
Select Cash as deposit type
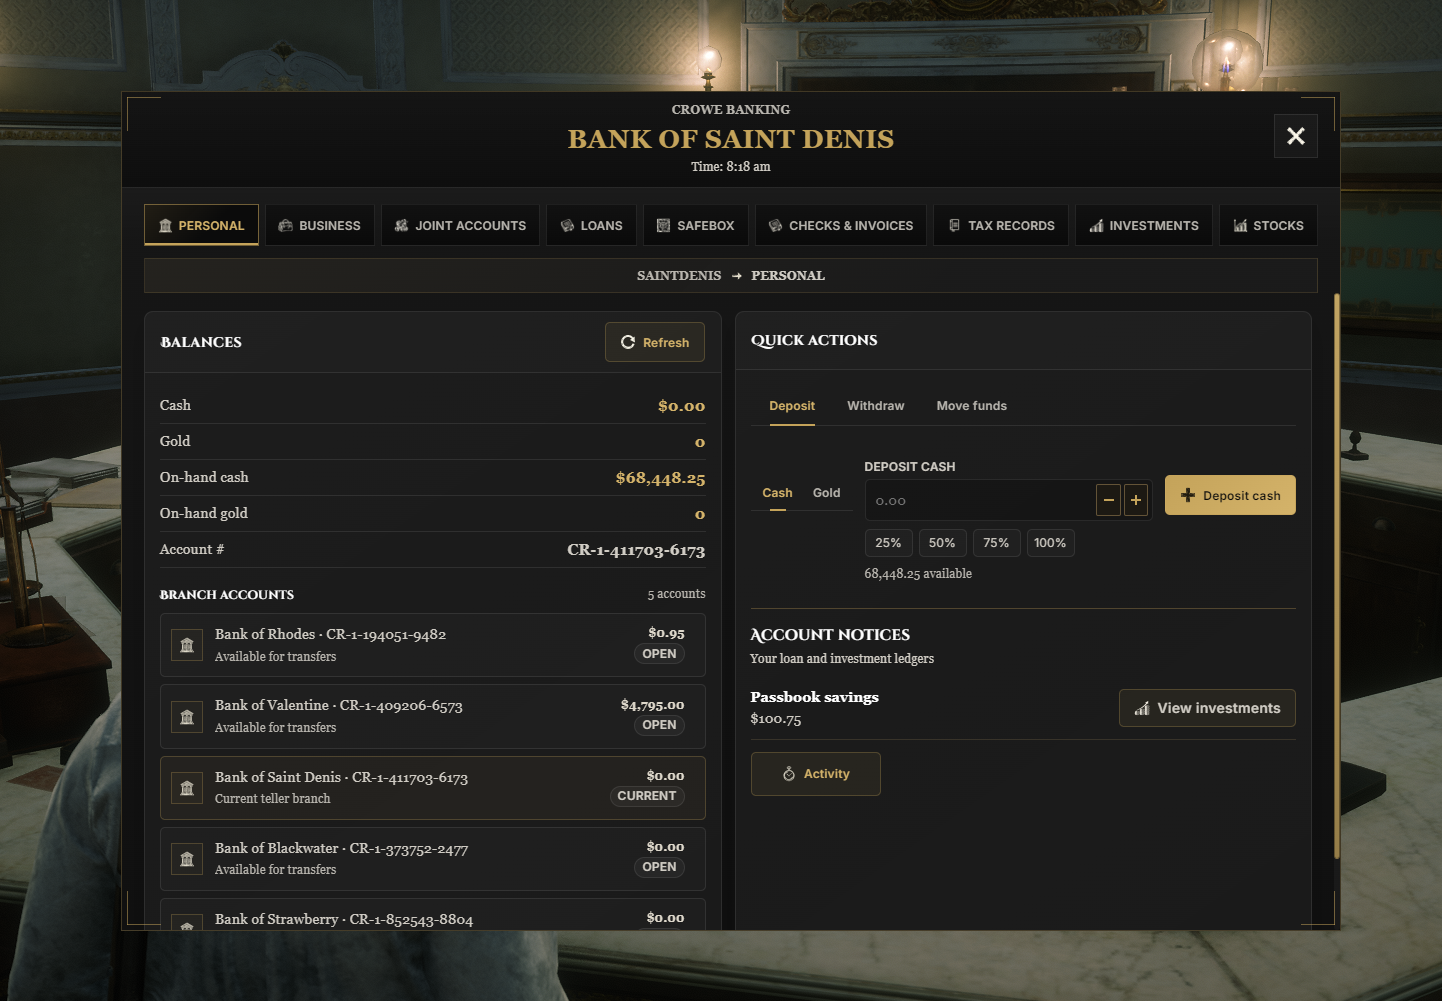(x=777, y=493)
